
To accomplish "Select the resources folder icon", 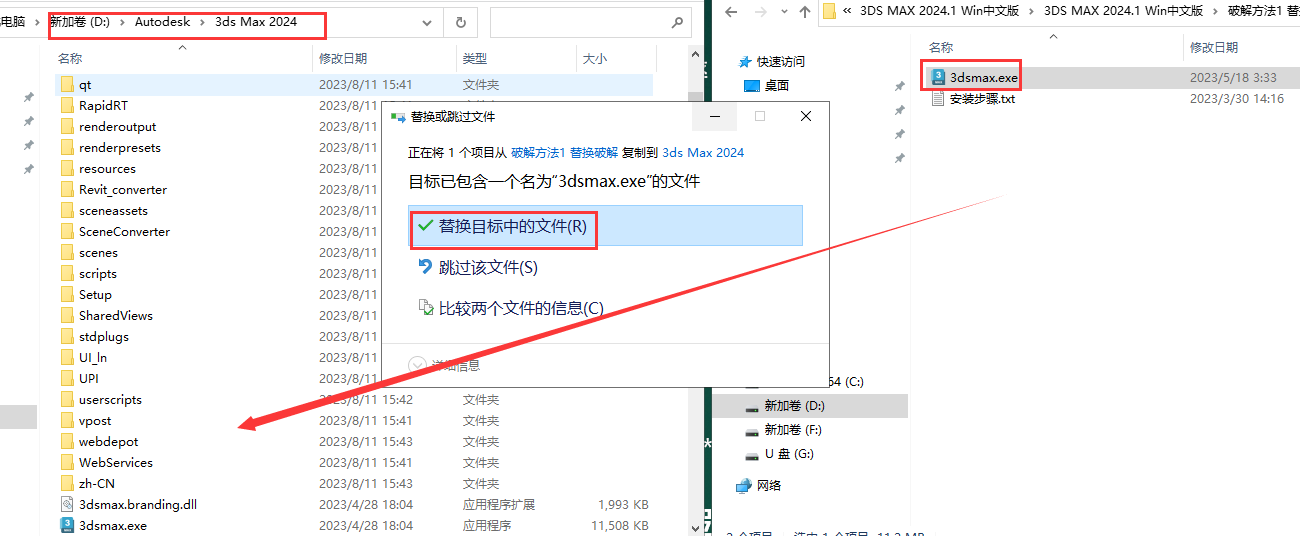I will pyautogui.click(x=68, y=169).
